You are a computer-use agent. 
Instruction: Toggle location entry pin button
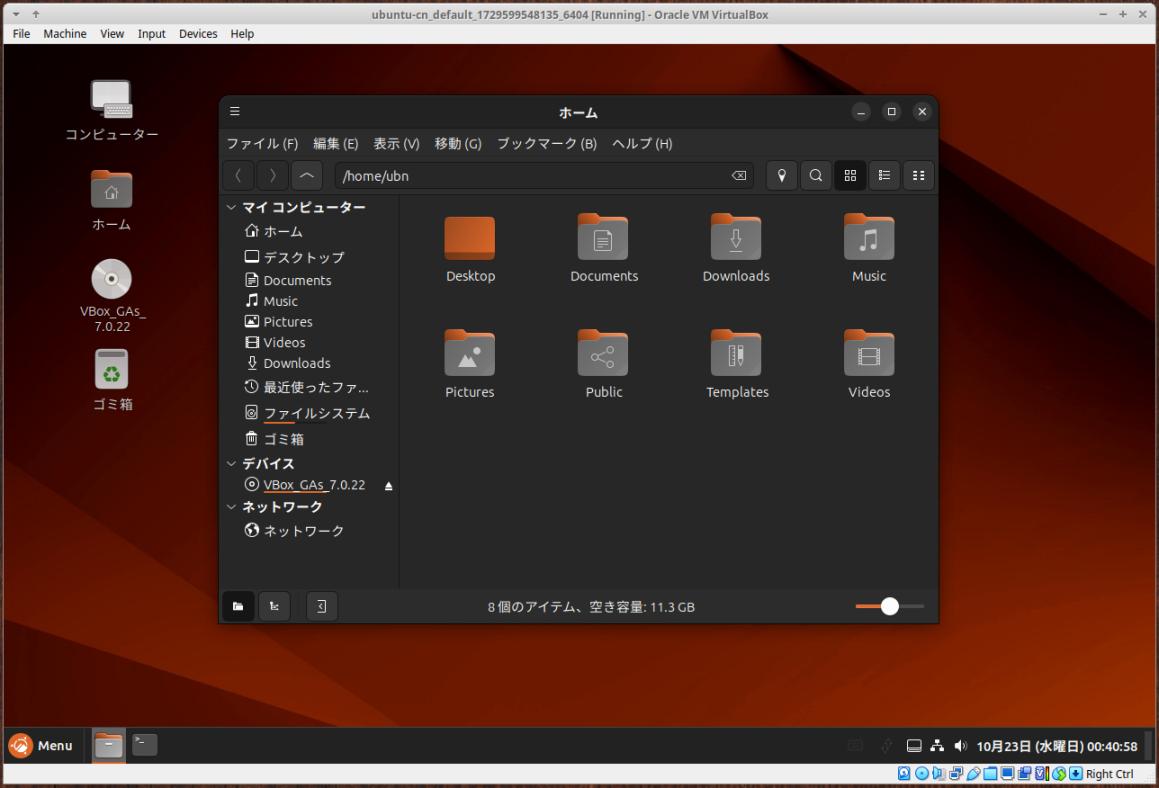click(781, 176)
